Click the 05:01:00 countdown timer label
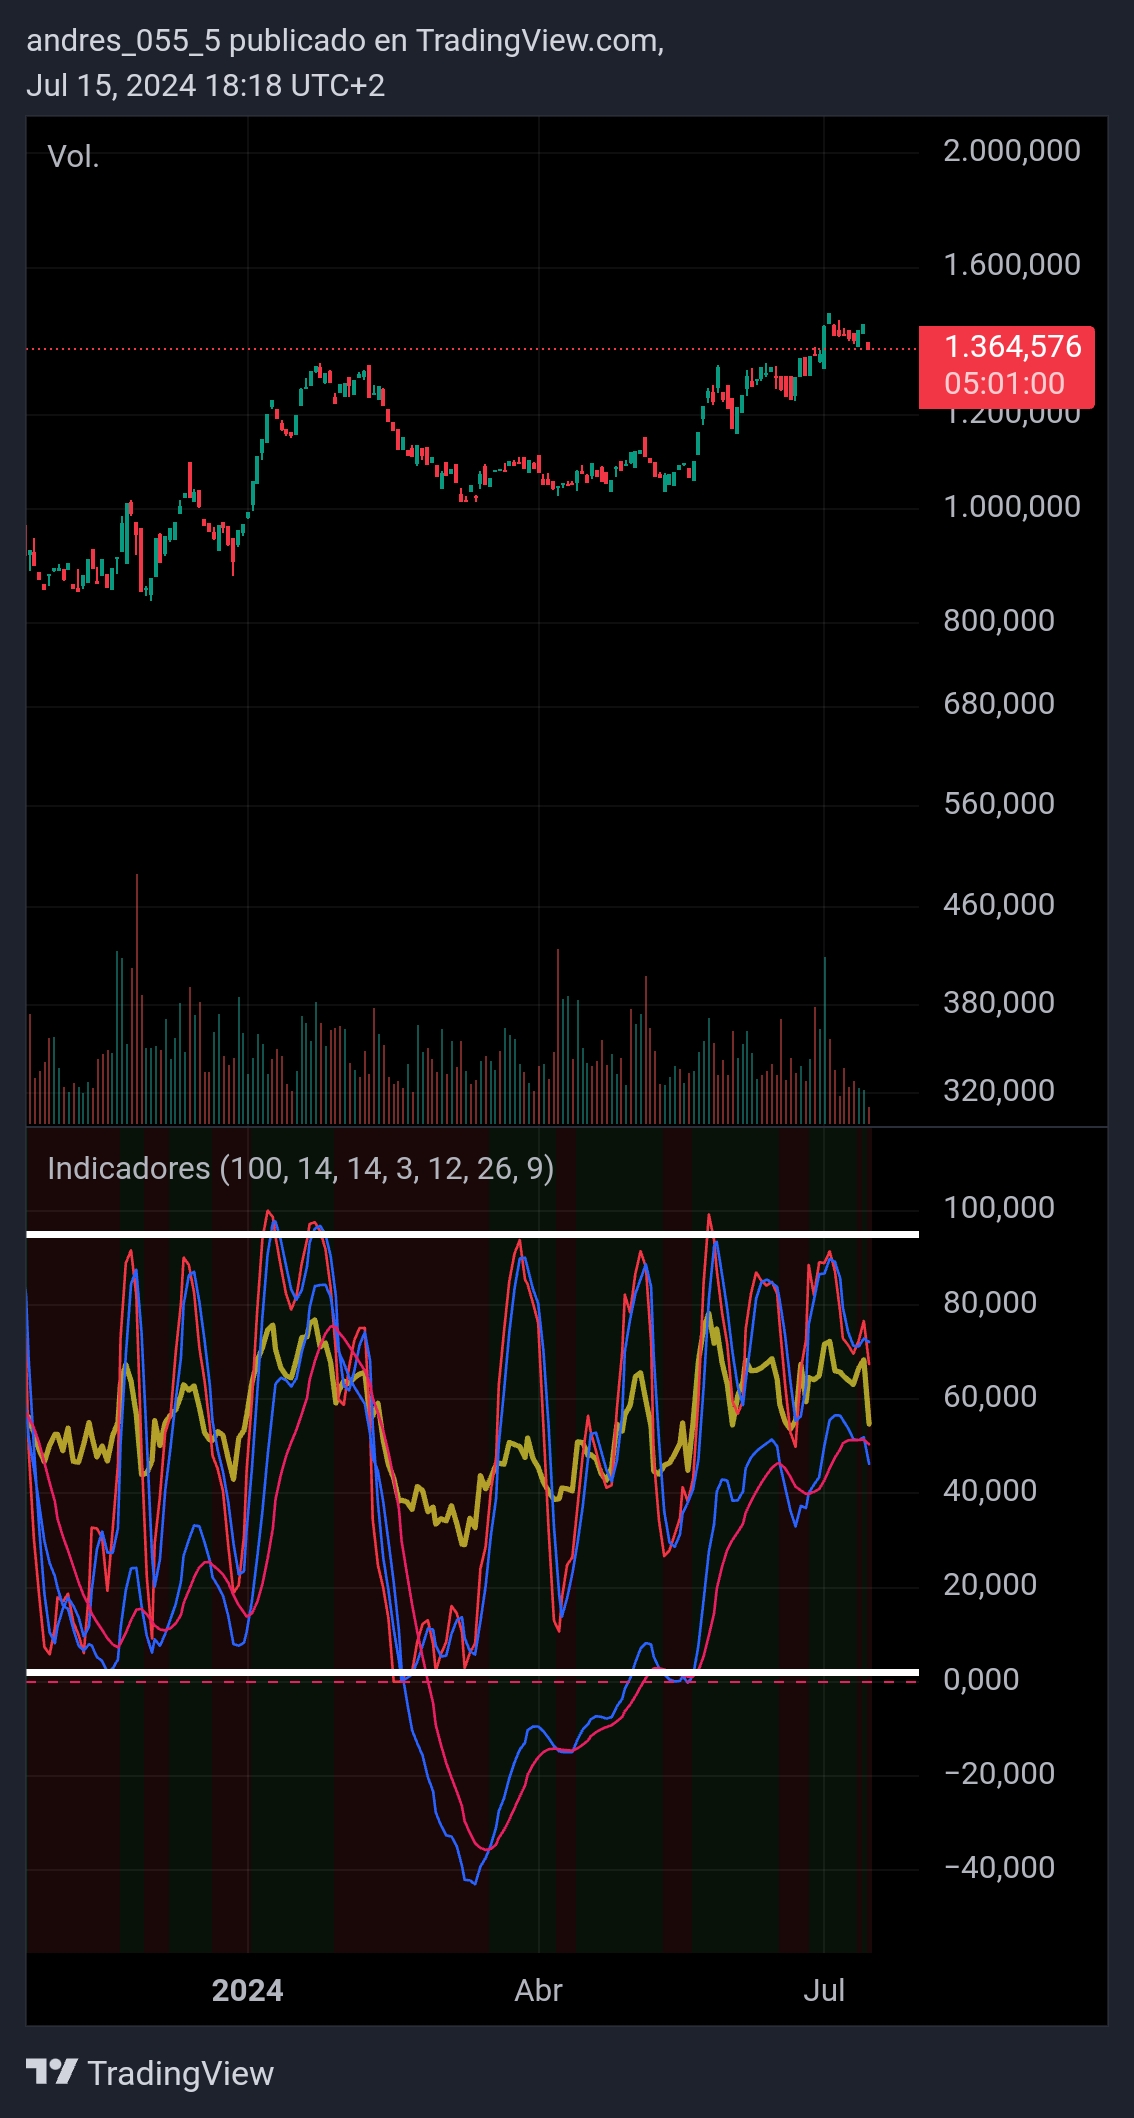 point(1004,384)
